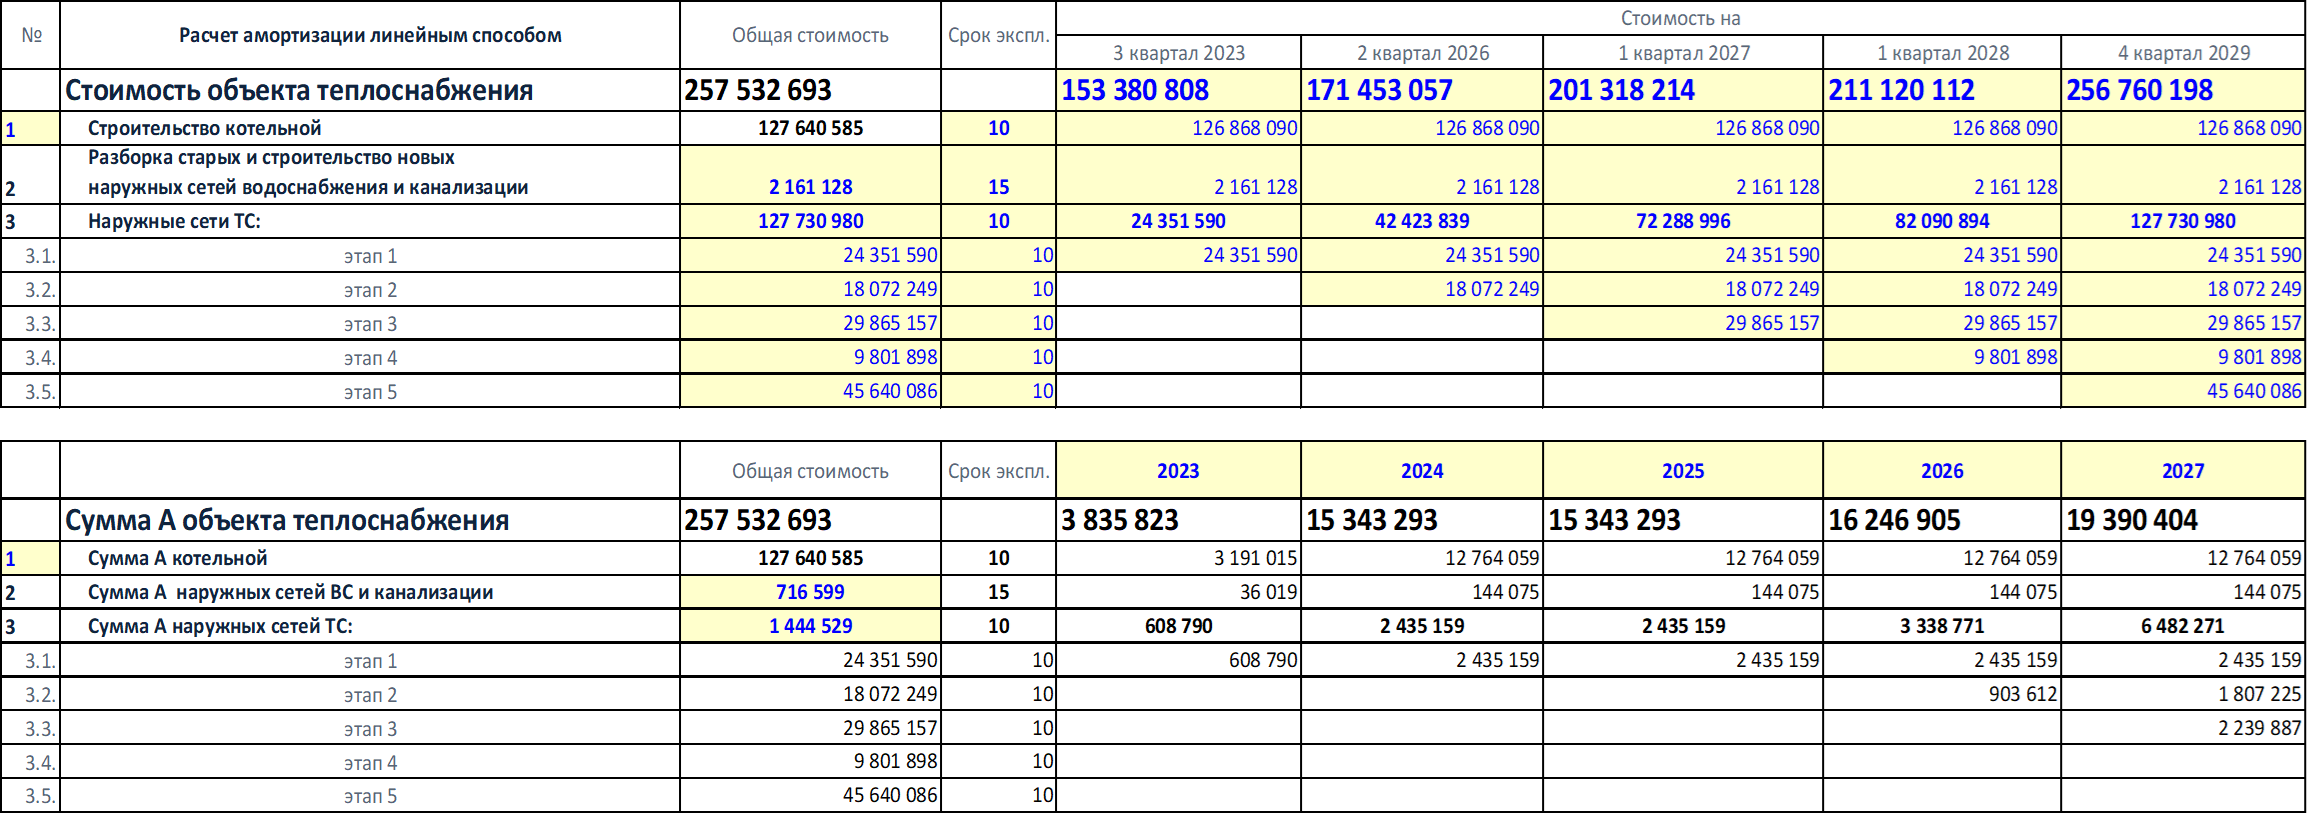Select the amortization total "16 246 905"
Viewport: 2307px width, 814px height.
(1943, 520)
